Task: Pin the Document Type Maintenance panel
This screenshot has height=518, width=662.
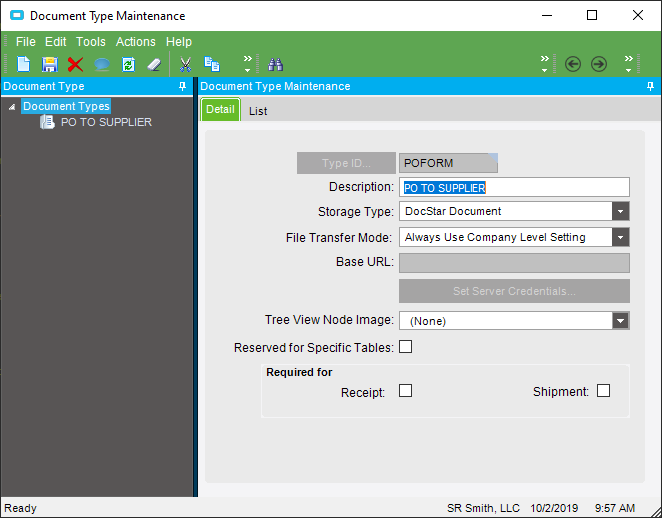Action: [650, 86]
